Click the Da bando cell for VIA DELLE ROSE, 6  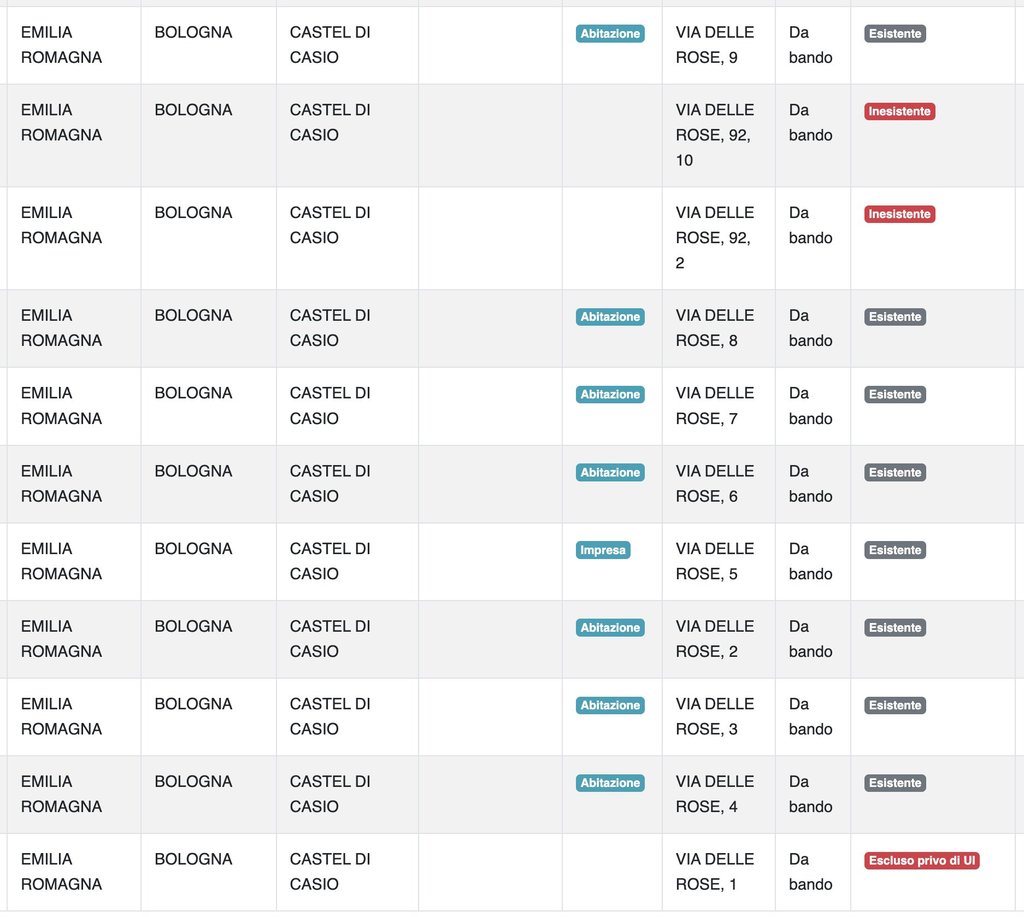click(x=810, y=483)
